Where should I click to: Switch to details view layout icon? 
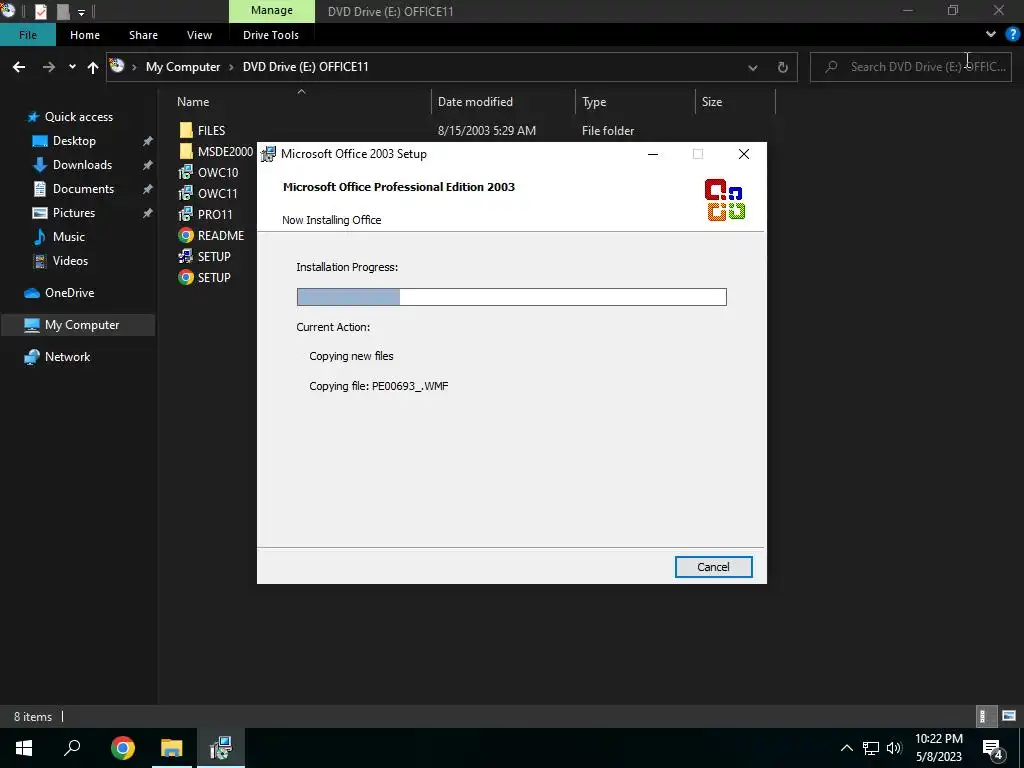click(x=984, y=716)
